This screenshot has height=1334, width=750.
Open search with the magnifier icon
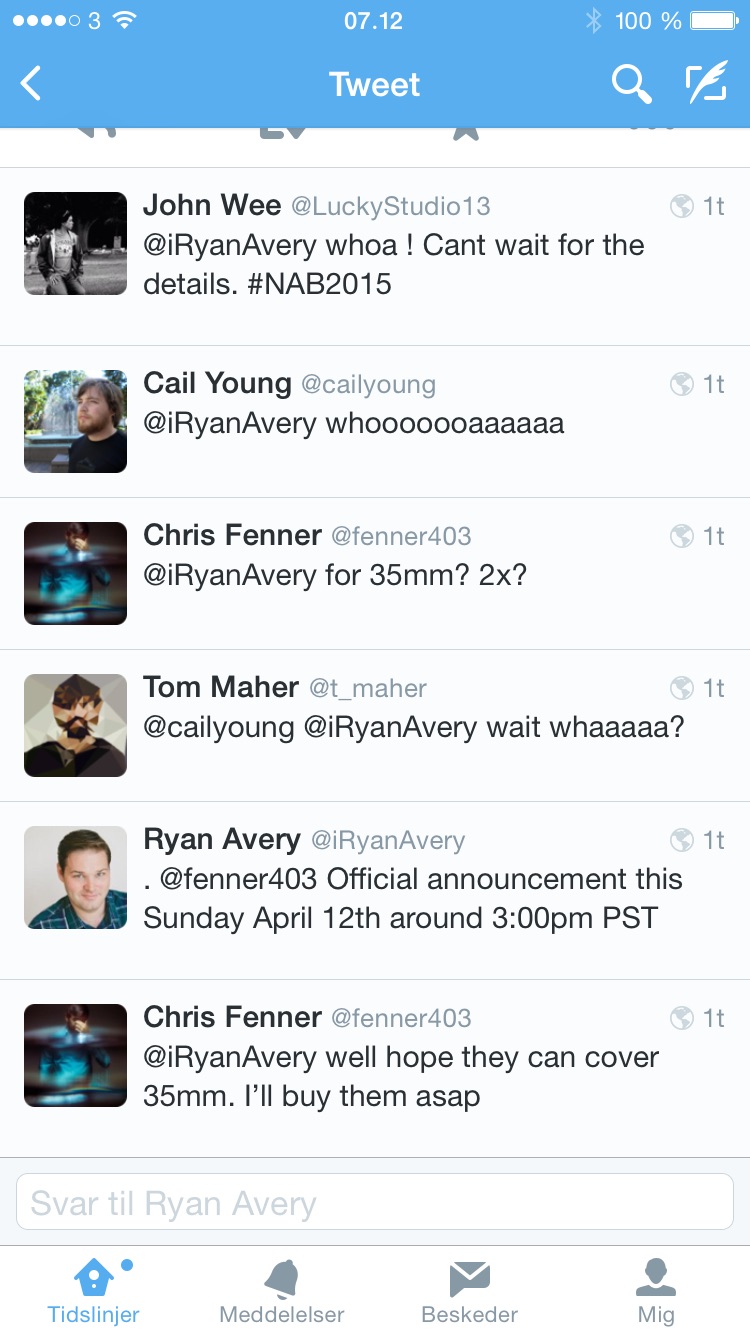coord(631,84)
